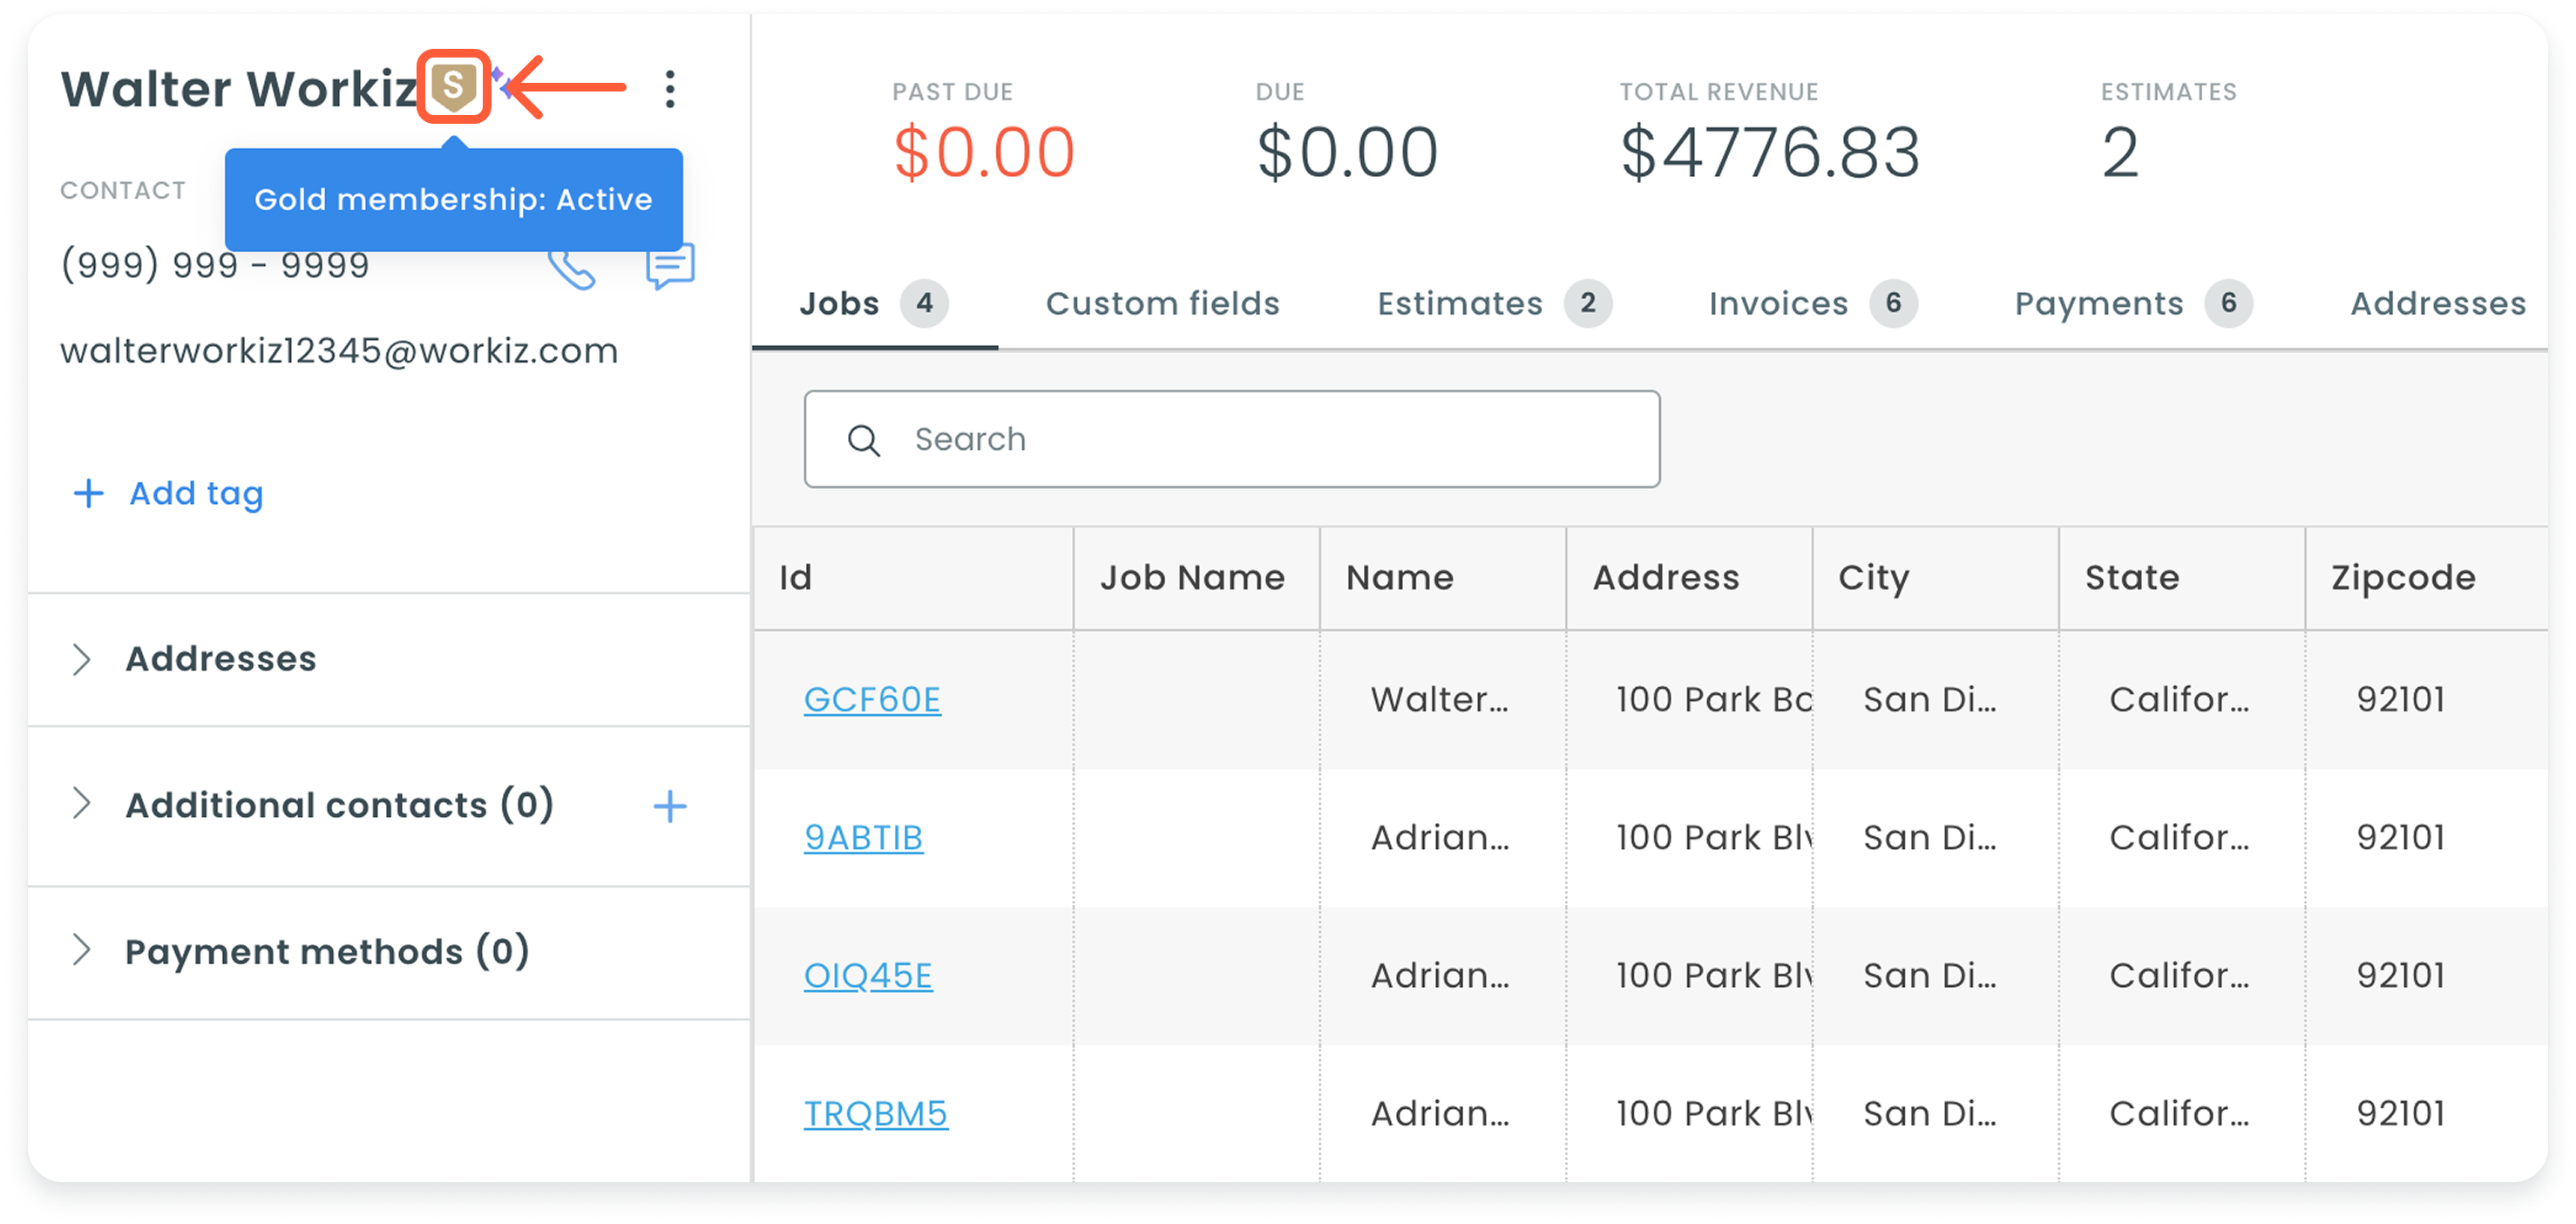Open the three-dot client options menu
The height and width of the screenshot is (1224, 2576).
coord(670,89)
